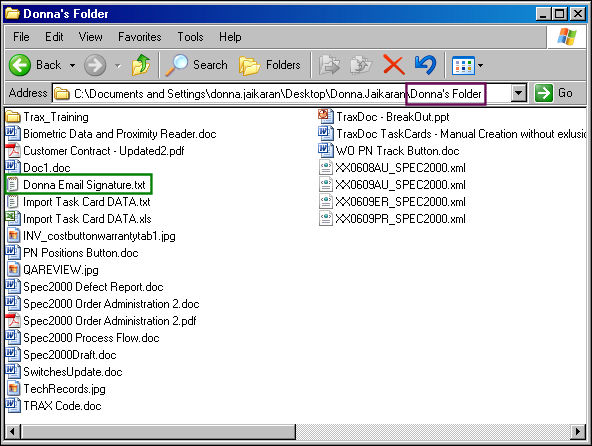Click the Copy To toolbar icon
Image resolution: width=592 pixels, height=446 pixels.
(361, 65)
